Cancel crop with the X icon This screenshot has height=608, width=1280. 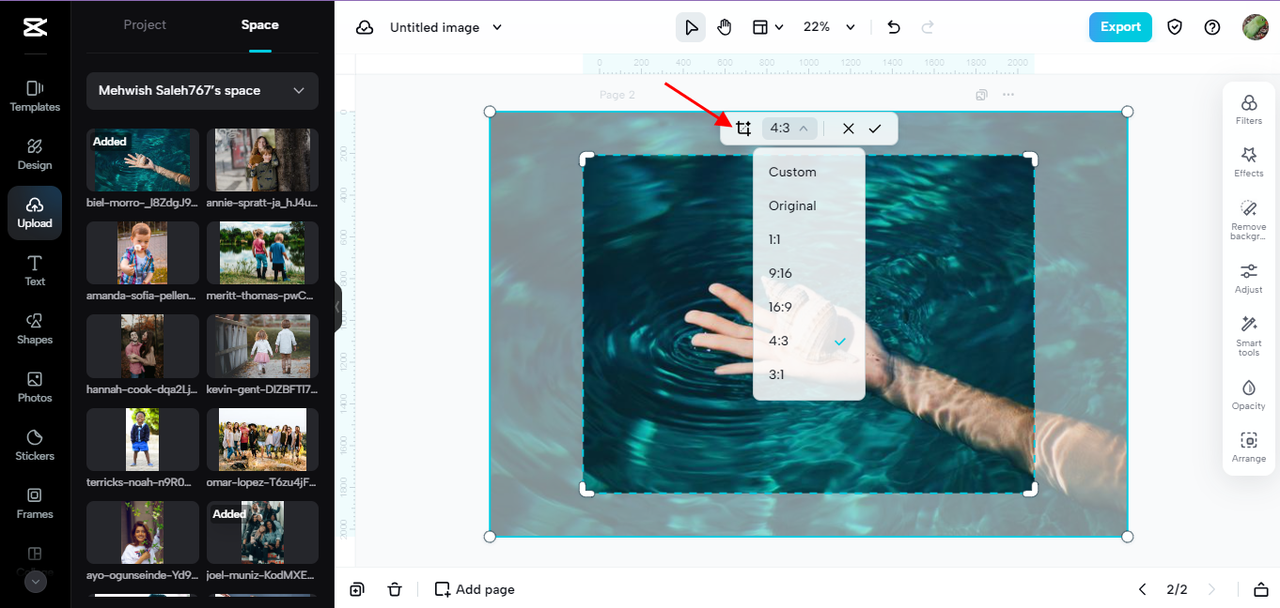pos(848,128)
